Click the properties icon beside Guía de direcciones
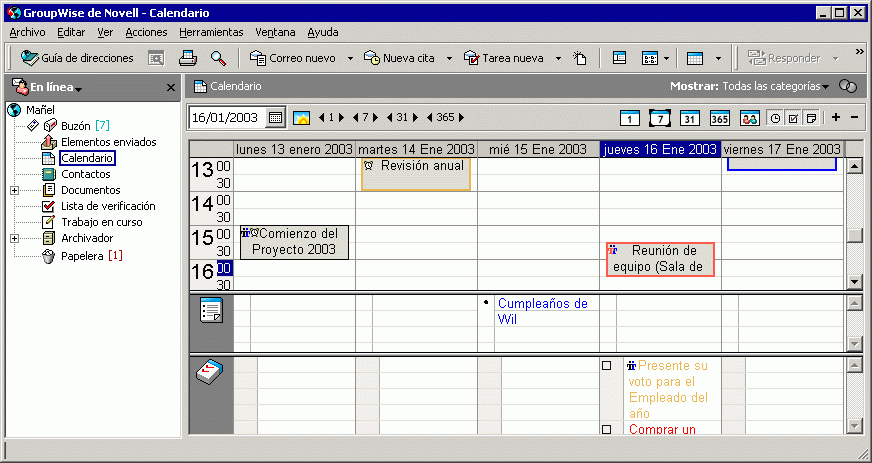 coord(156,58)
